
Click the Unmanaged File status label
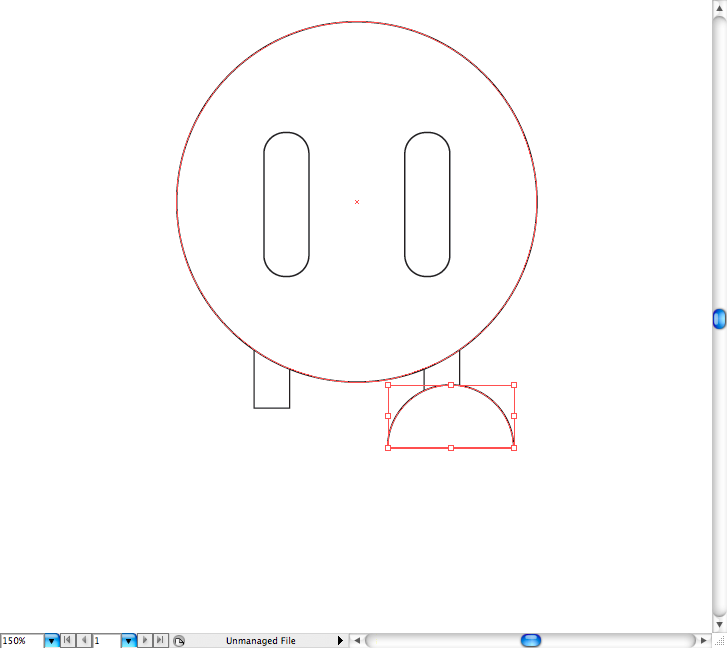[x=260, y=640]
